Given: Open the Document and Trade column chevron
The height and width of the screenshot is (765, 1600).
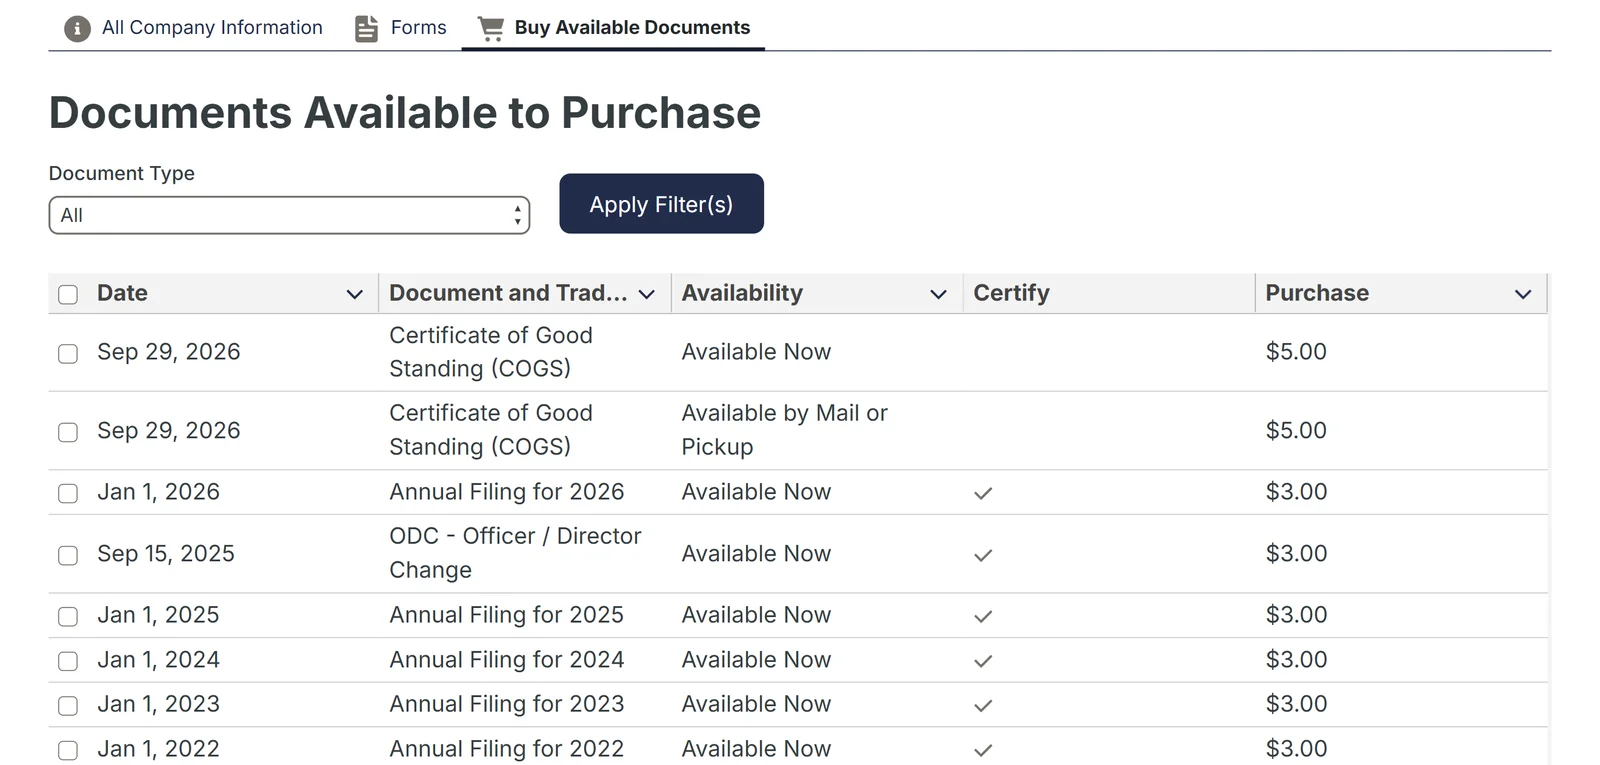Looking at the screenshot, I should 647,294.
